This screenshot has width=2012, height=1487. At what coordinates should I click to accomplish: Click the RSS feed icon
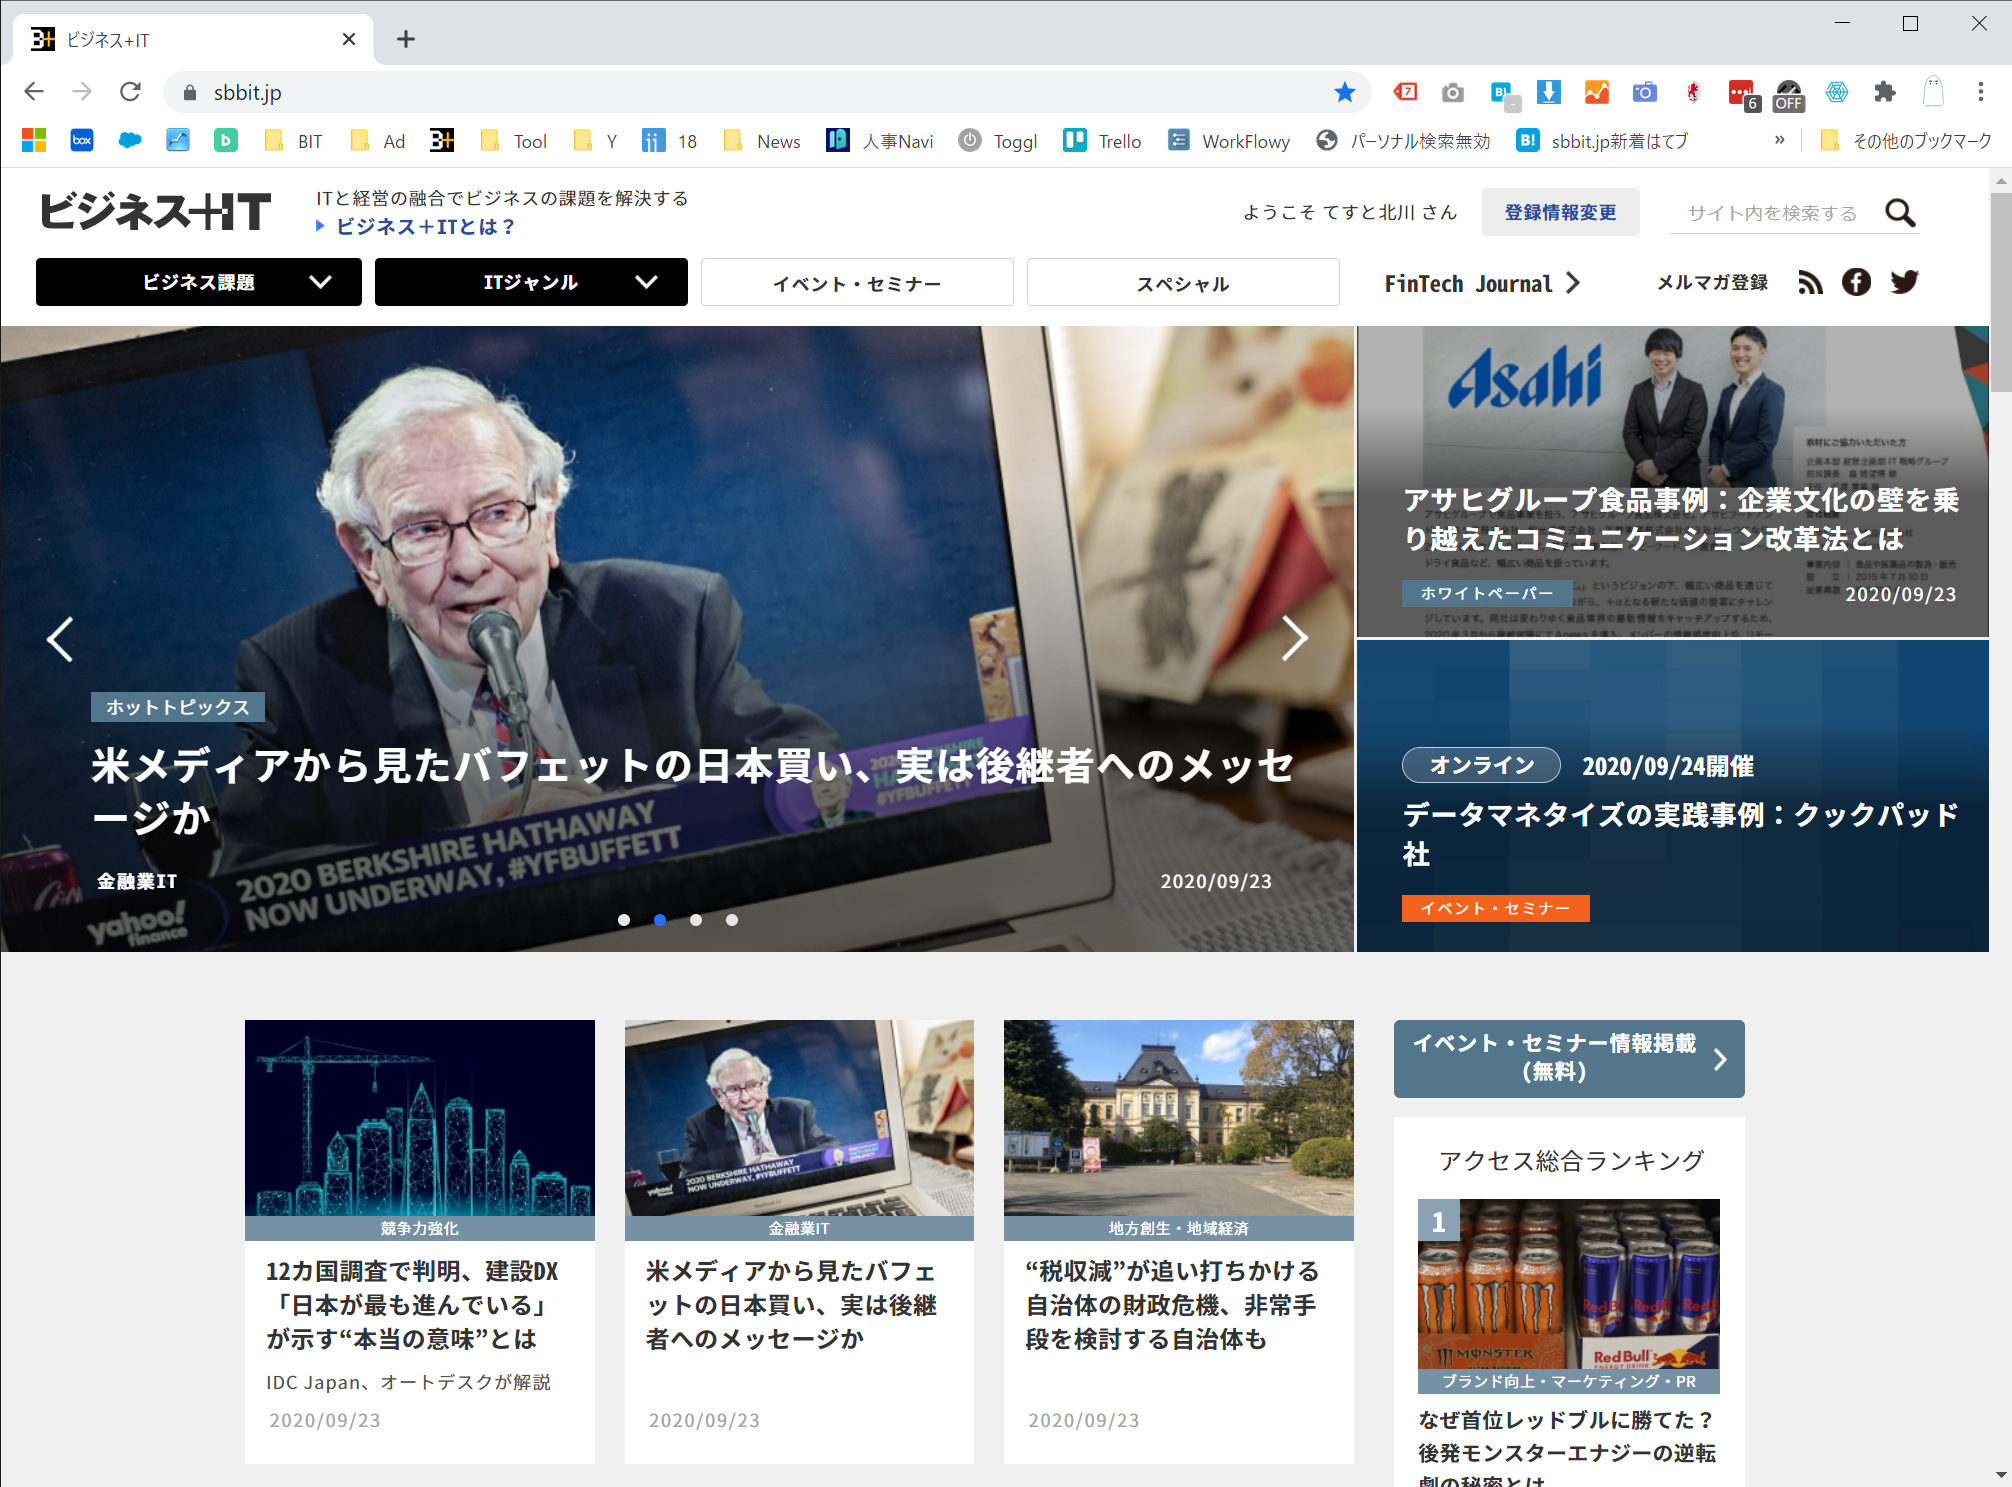tap(1810, 283)
